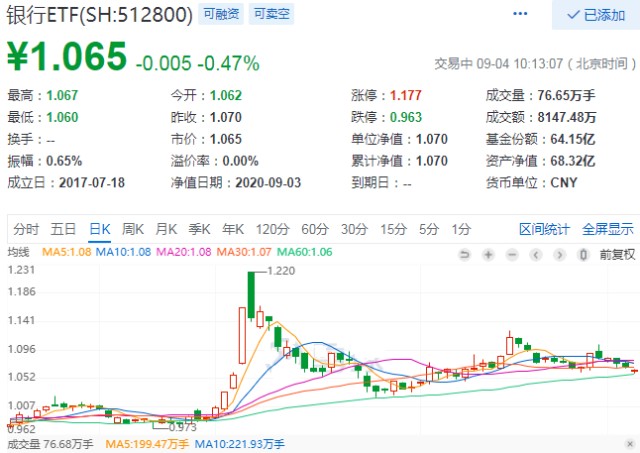Click the 基金份额 value 64.15亿

pyautogui.click(x=573, y=139)
